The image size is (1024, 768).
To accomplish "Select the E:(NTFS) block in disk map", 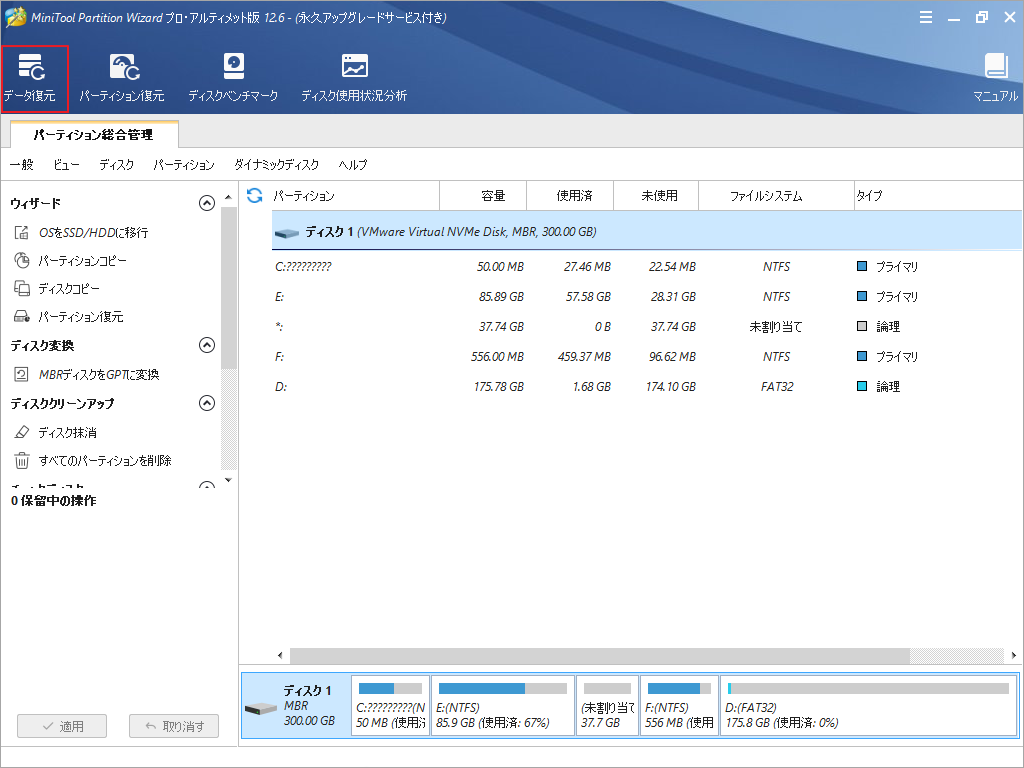I will [503, 705].
